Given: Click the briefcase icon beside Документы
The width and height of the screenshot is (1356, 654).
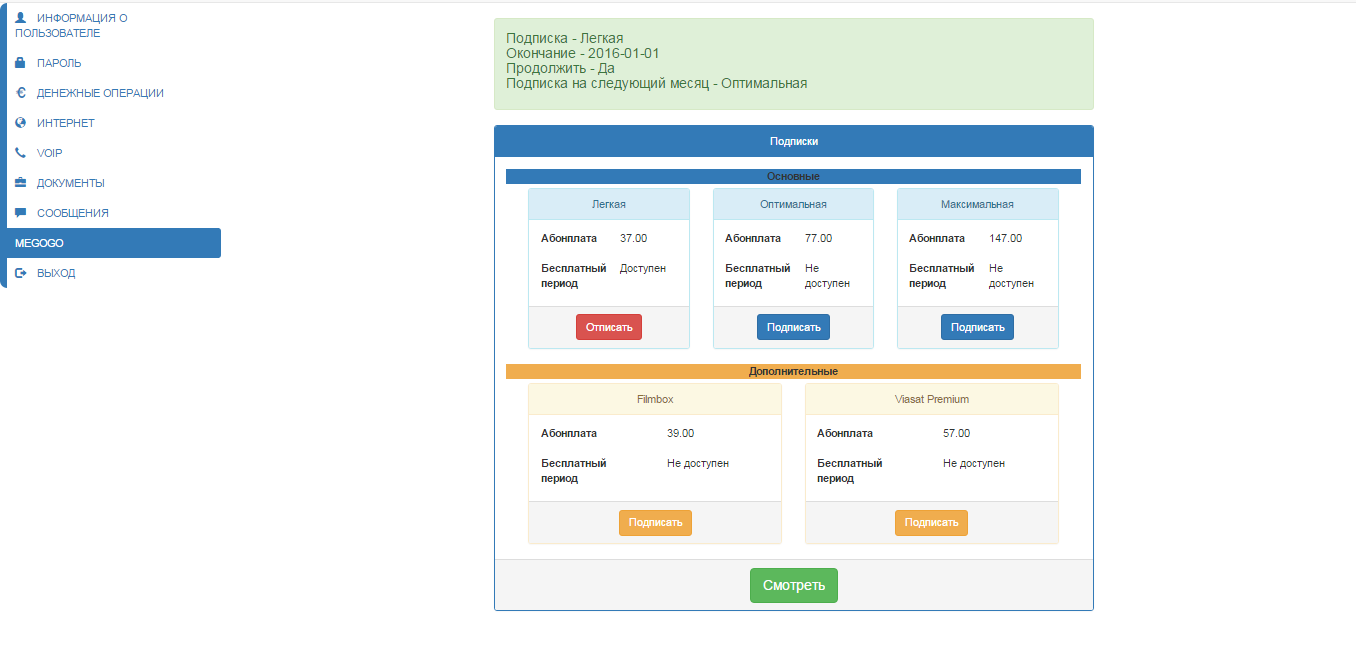Looking at the screenshot, I should pos(20,183).
